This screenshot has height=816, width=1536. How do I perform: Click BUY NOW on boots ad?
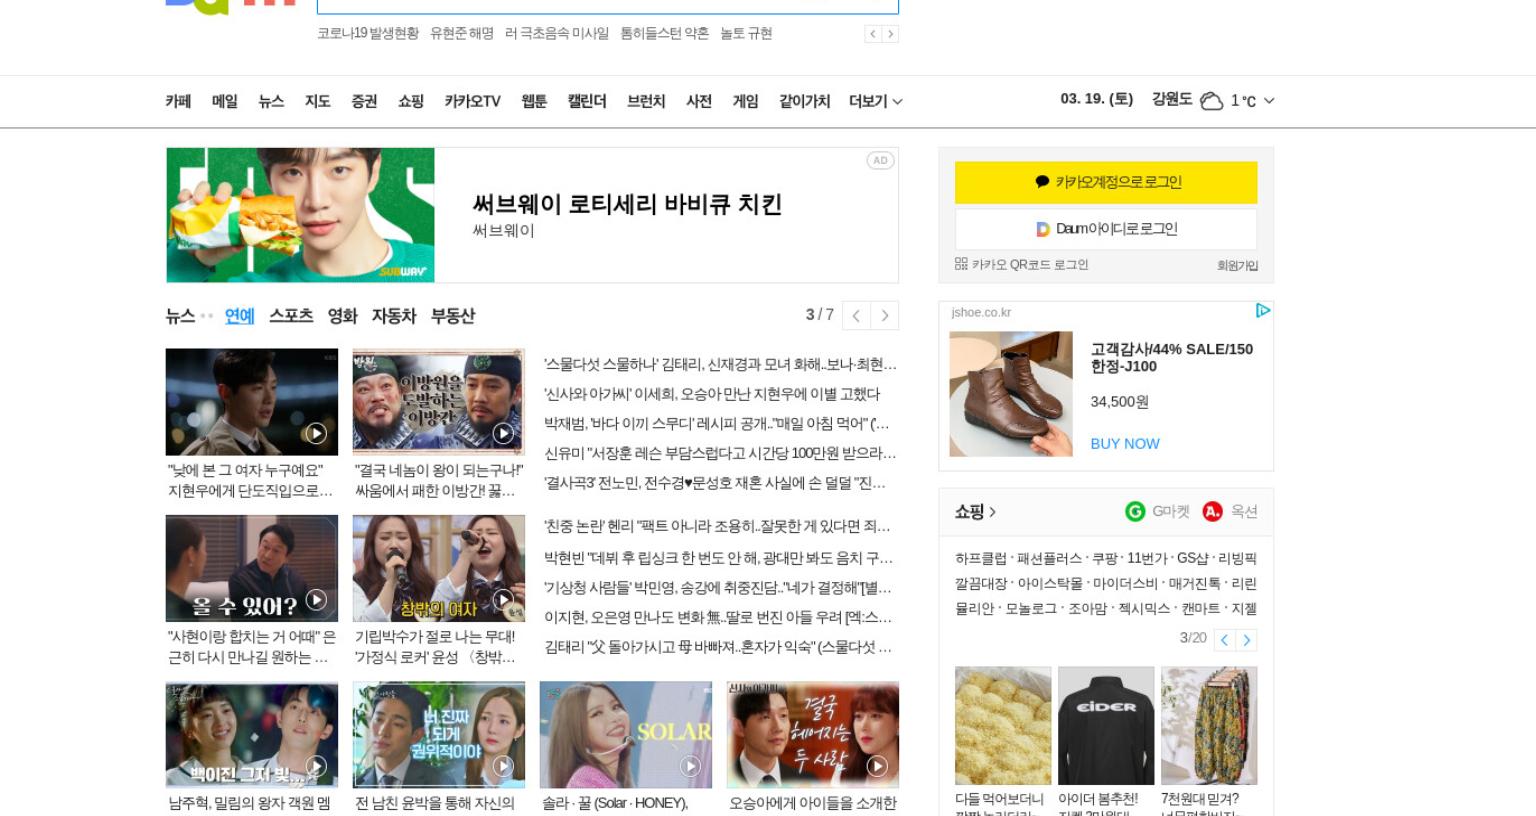(x=1125, y=444)
